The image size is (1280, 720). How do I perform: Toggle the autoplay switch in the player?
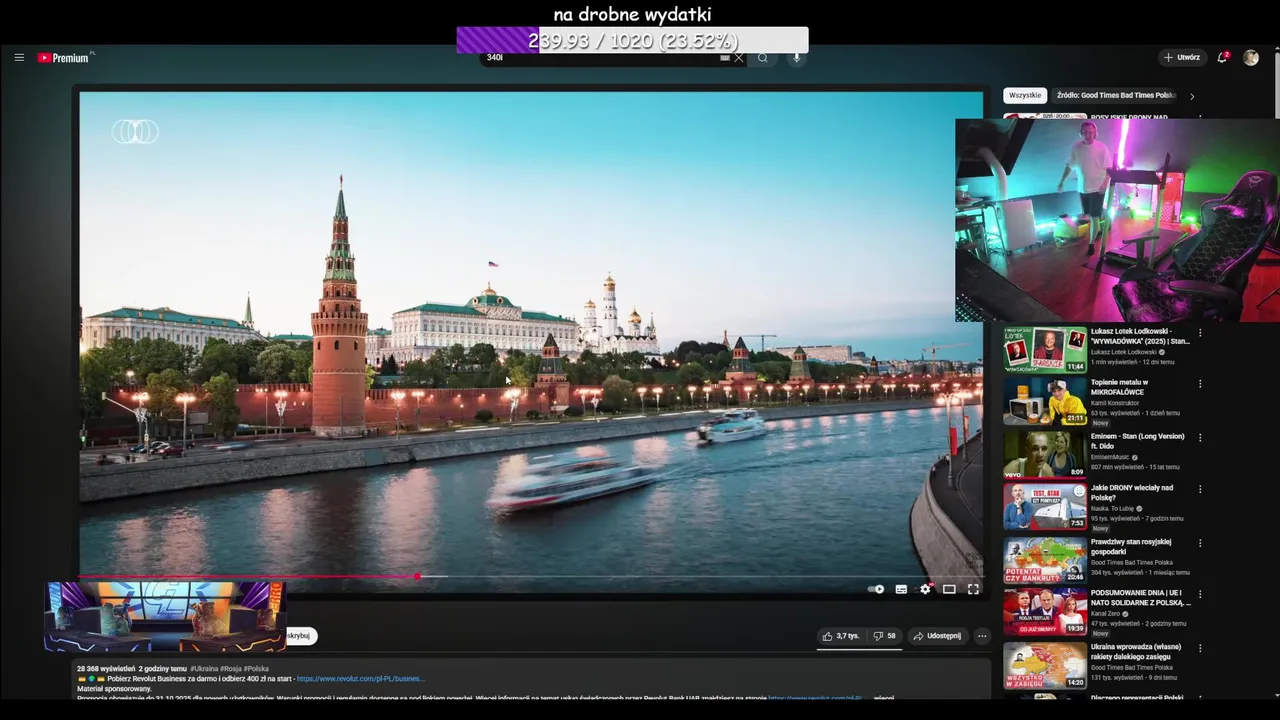coord(876,589)
